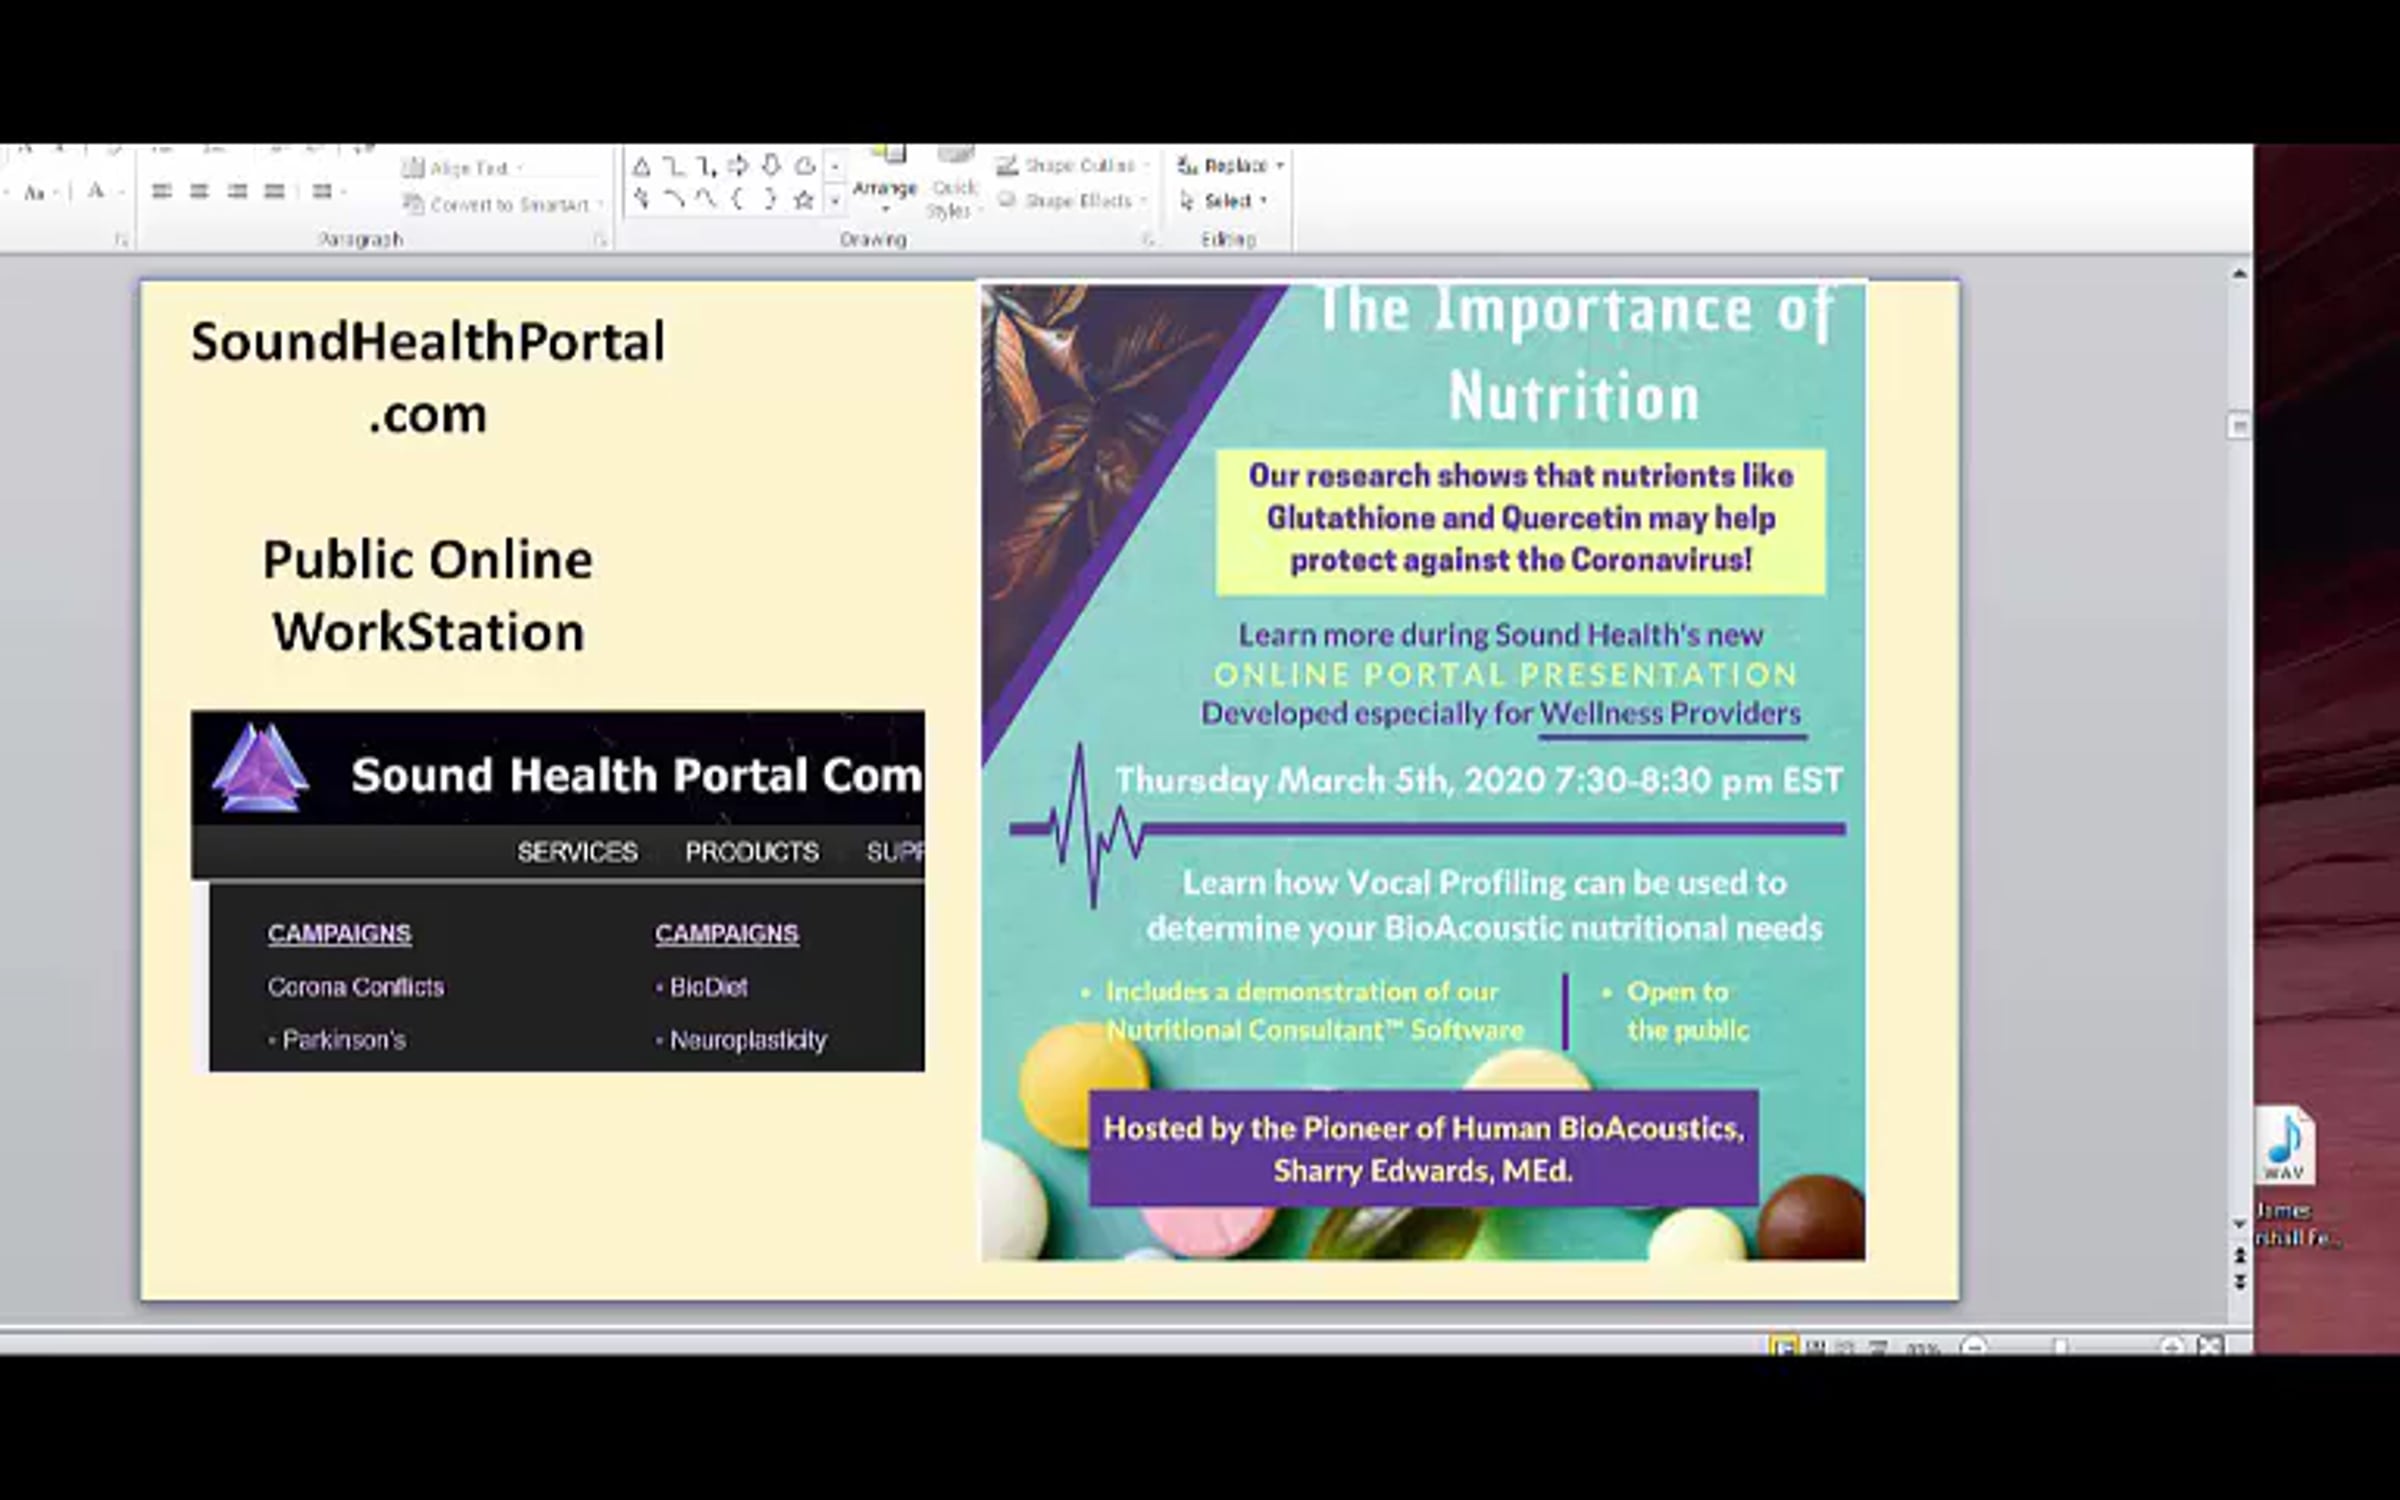Viewport: 2400px width, 1500px height.
Task: Switch to Reading view
Action: 1846,1347
